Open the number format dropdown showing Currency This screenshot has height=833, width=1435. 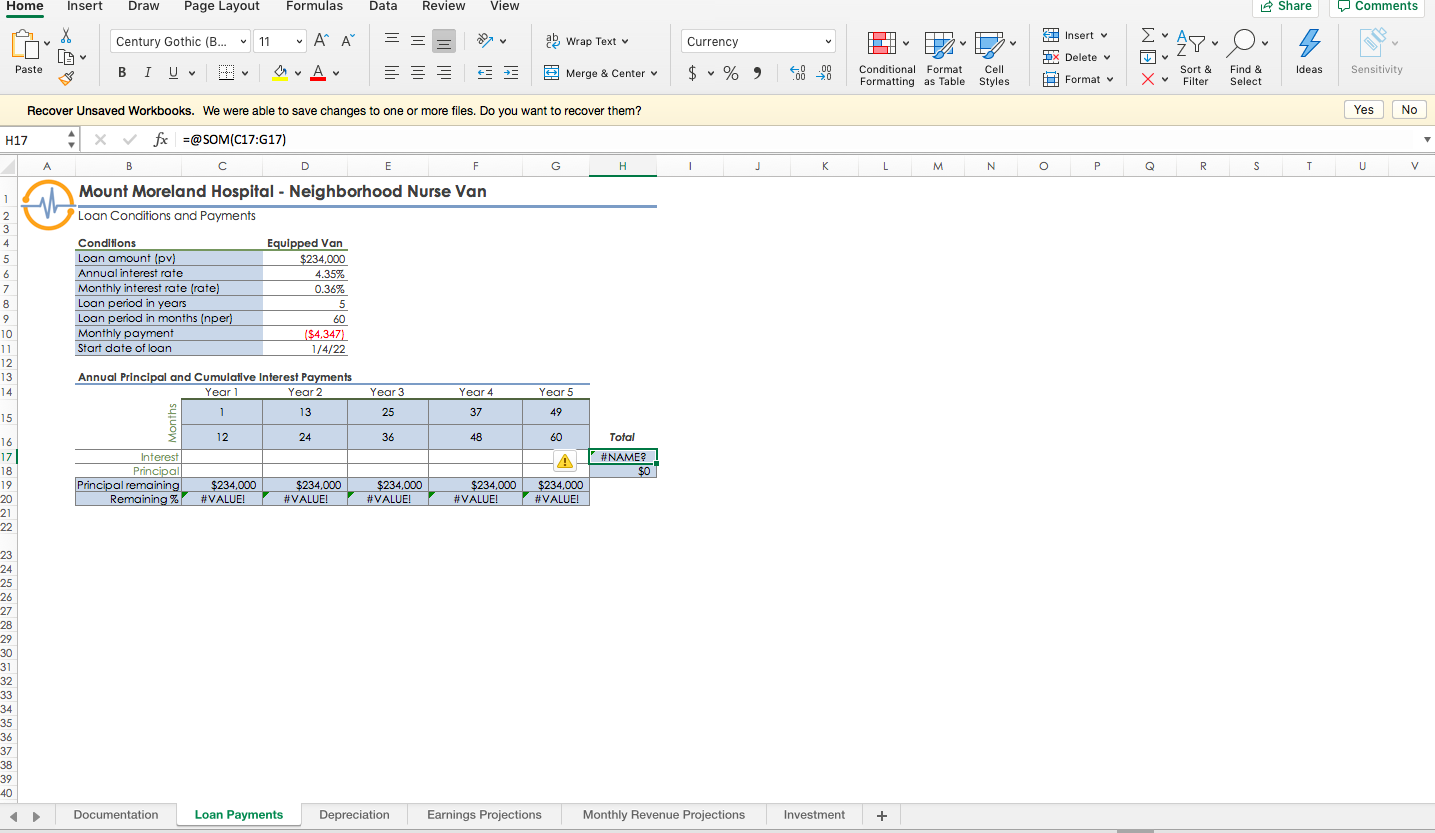(x=757, y=40)
